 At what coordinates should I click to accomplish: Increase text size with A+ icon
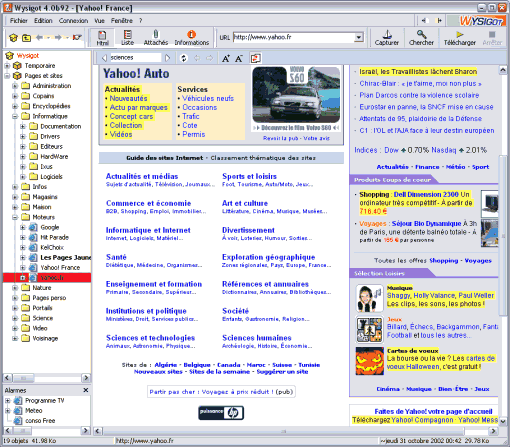coord(226,58)
